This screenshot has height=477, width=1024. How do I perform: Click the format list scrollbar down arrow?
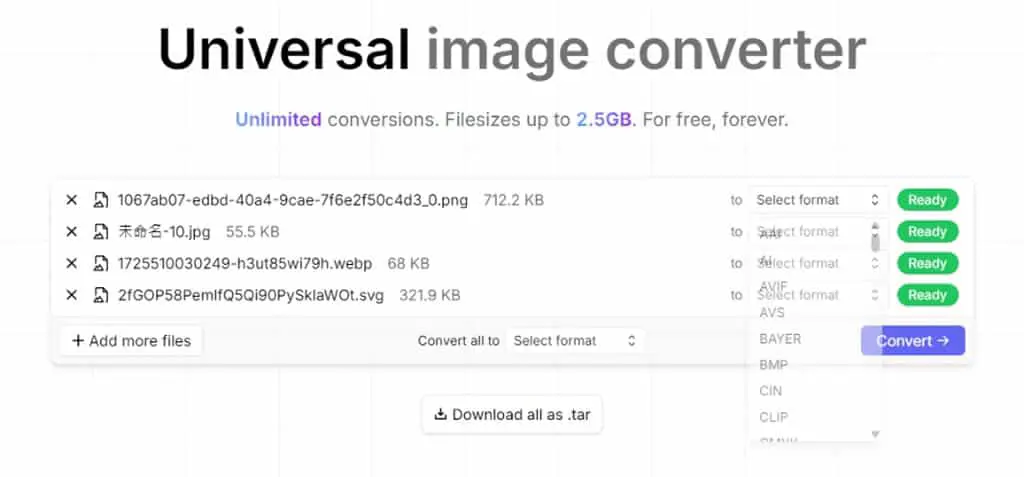coord(876,434)
